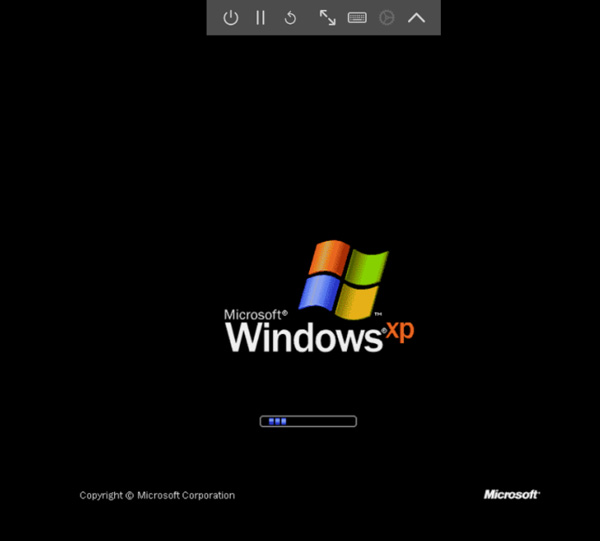Screen dimensions: 600x541
Task: Click the "Windows" logo text
Action: click(304, 337)
